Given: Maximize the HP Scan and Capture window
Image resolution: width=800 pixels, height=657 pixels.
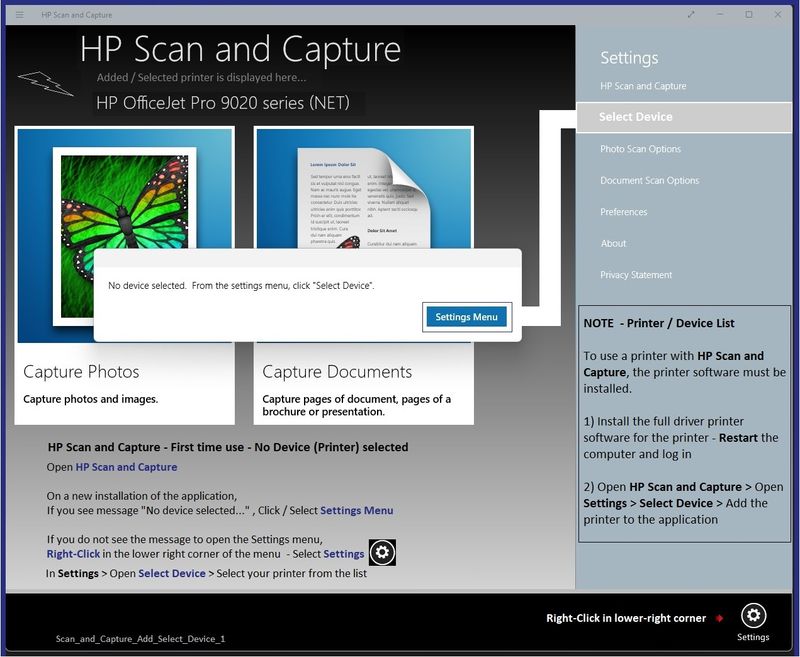Looking at the screenshot, I should 748,15.
